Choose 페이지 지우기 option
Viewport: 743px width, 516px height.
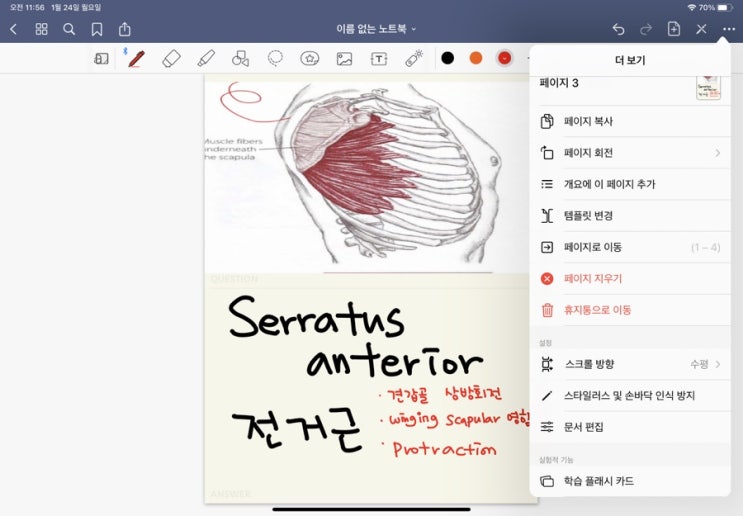click(630, 279)
